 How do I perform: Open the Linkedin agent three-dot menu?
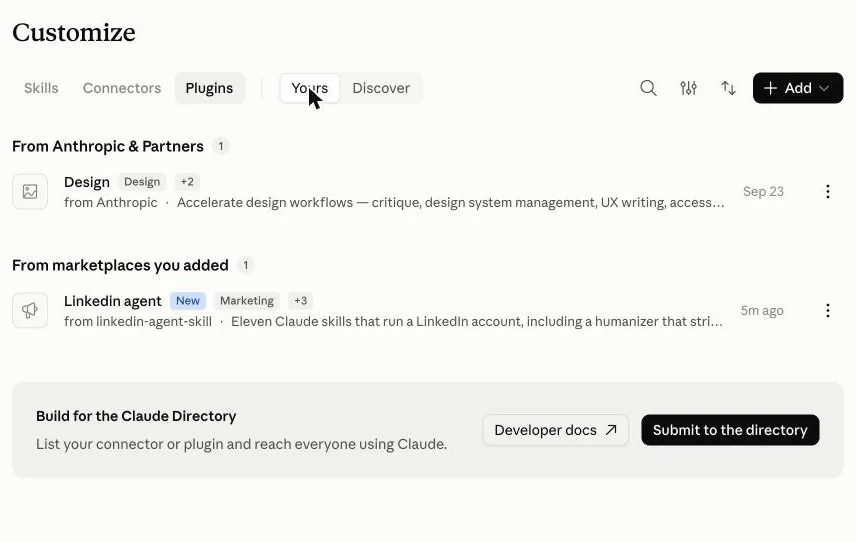point(828,311)
